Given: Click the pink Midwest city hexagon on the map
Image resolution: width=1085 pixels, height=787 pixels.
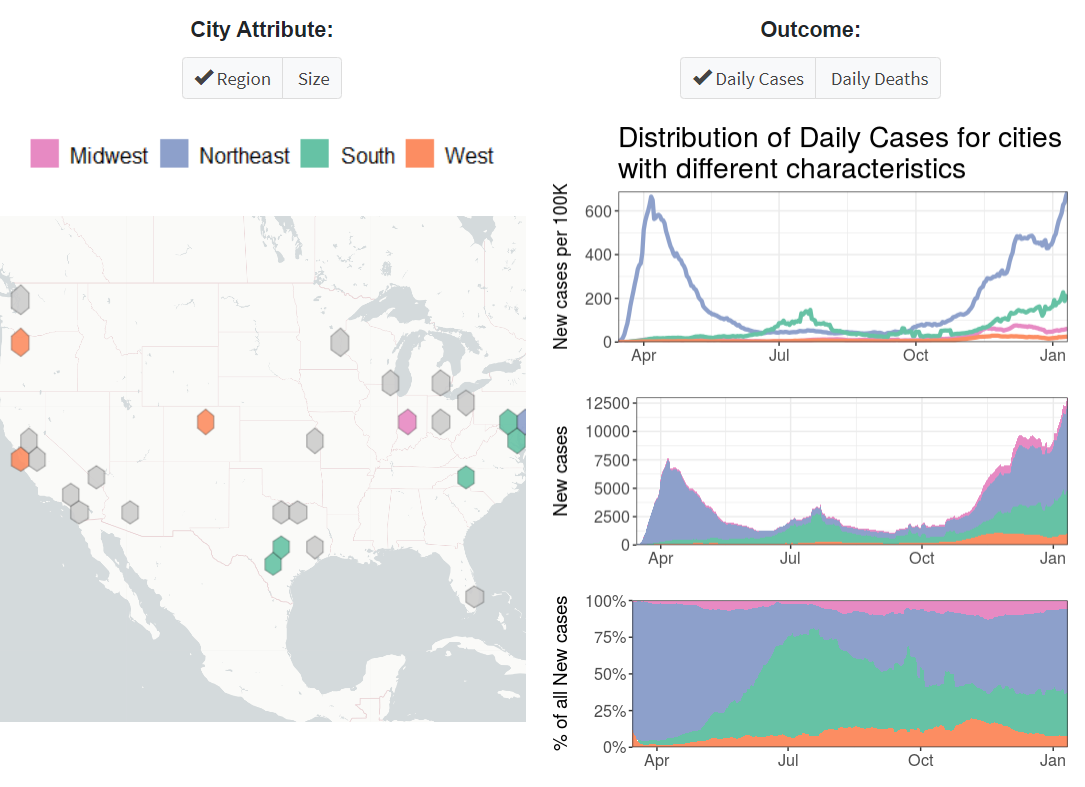Looking at the screenshot, I should 406,422.
